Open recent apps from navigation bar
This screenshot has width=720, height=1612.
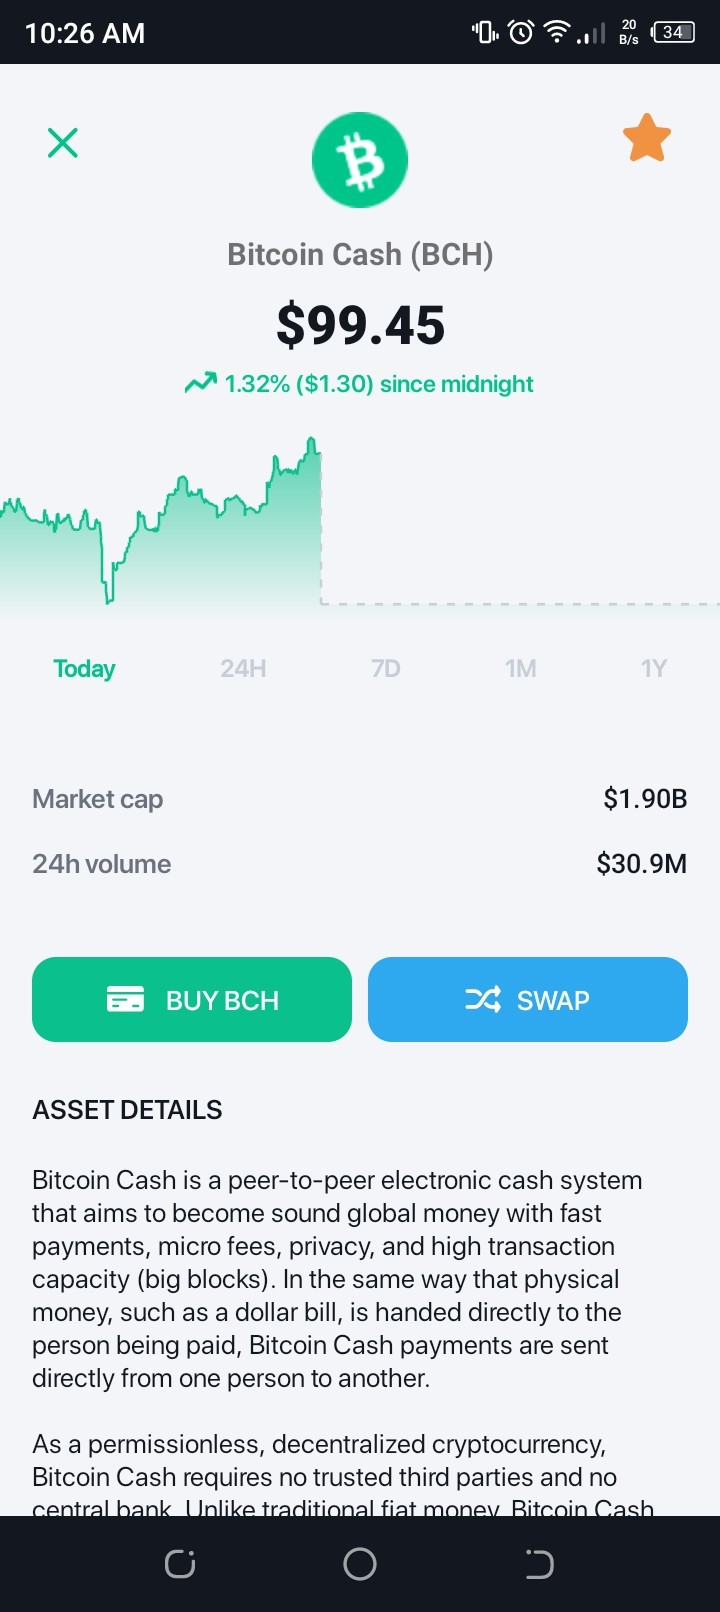click(x=180, y=1564)
